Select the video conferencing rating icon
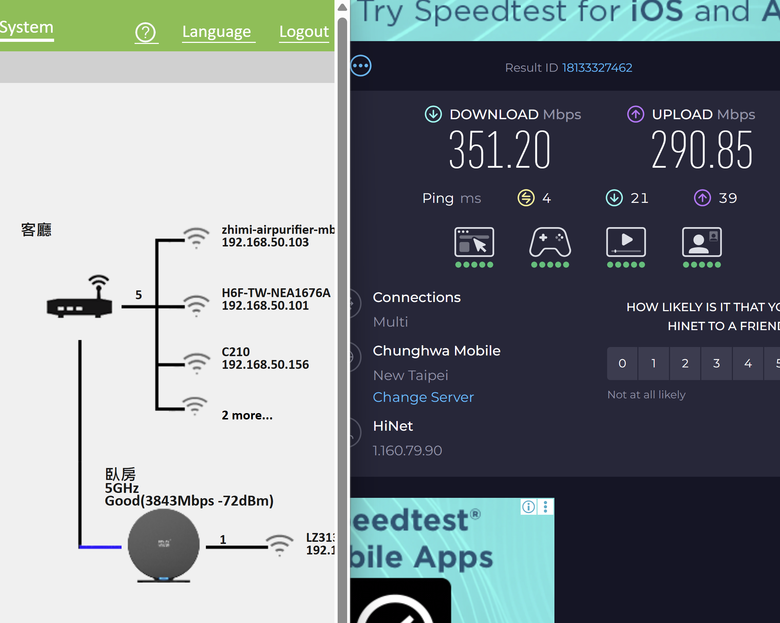This screenshot has width=780, height=623. 701,242
